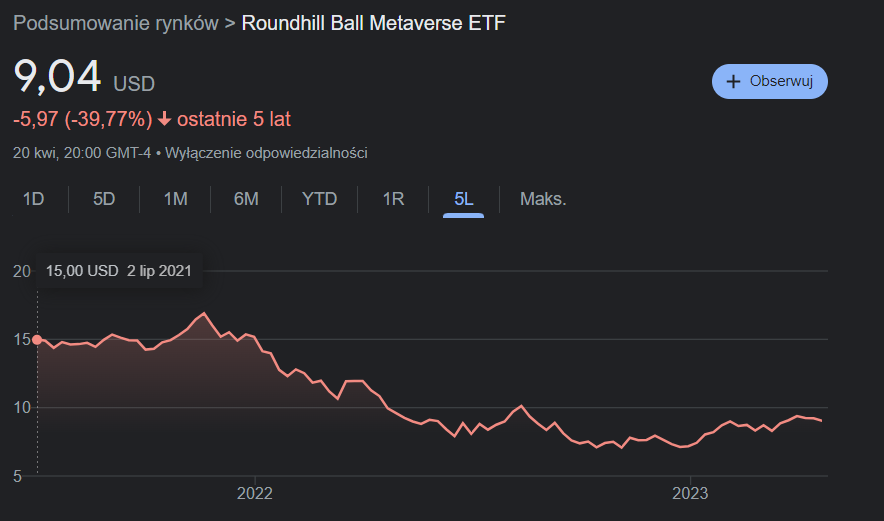
Task: Open the Wyłączenie odpowiedzialności disclaimer link
Action: (x=267, y=153)
